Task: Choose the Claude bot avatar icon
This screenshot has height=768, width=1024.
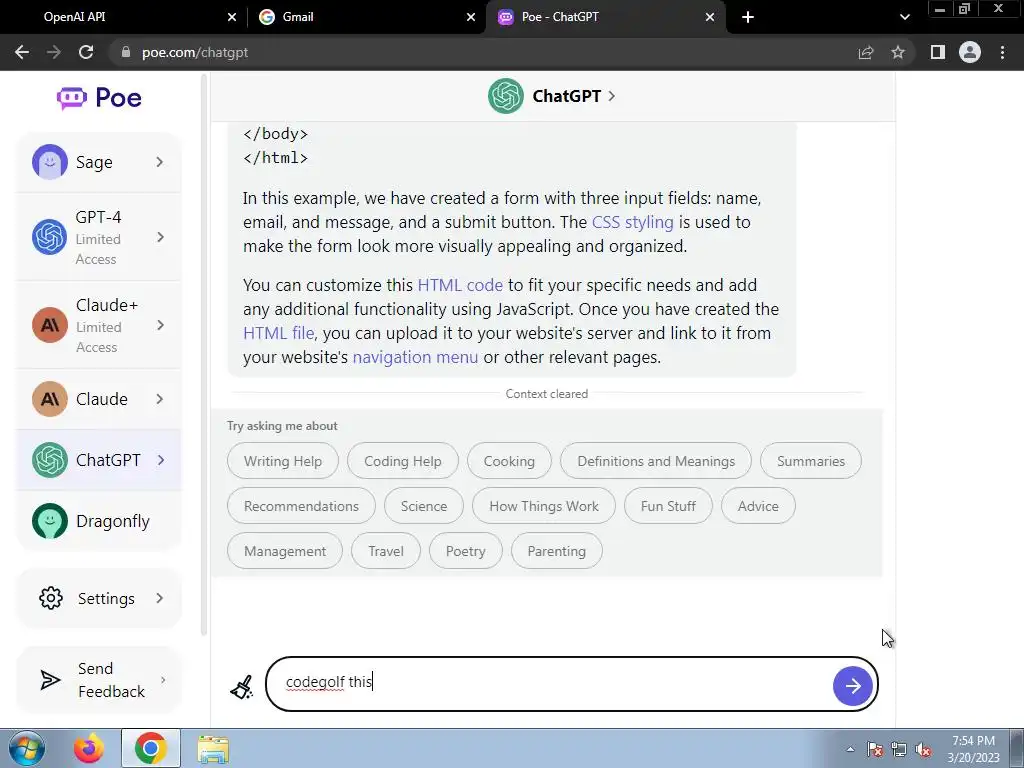Action: point(50,399)
